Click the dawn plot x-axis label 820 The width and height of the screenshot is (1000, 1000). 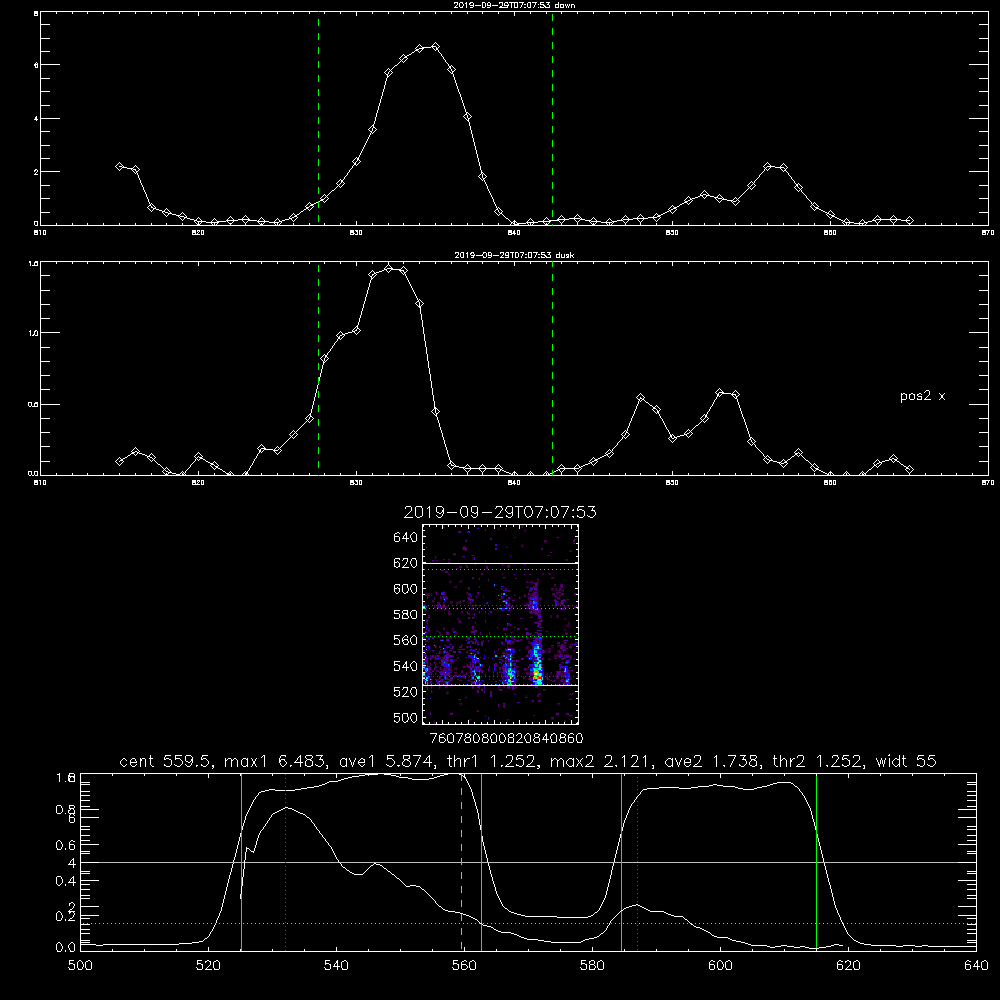click(198, 233)
